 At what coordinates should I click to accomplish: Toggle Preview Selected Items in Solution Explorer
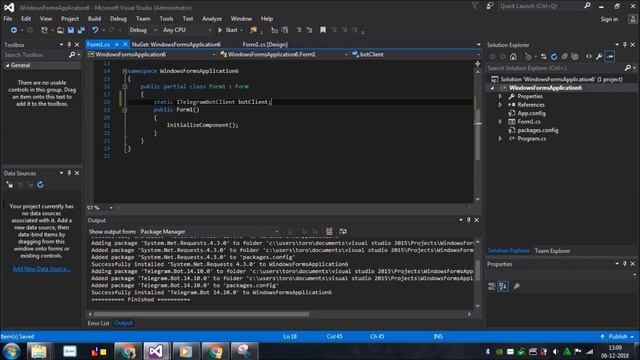point(610,57)
